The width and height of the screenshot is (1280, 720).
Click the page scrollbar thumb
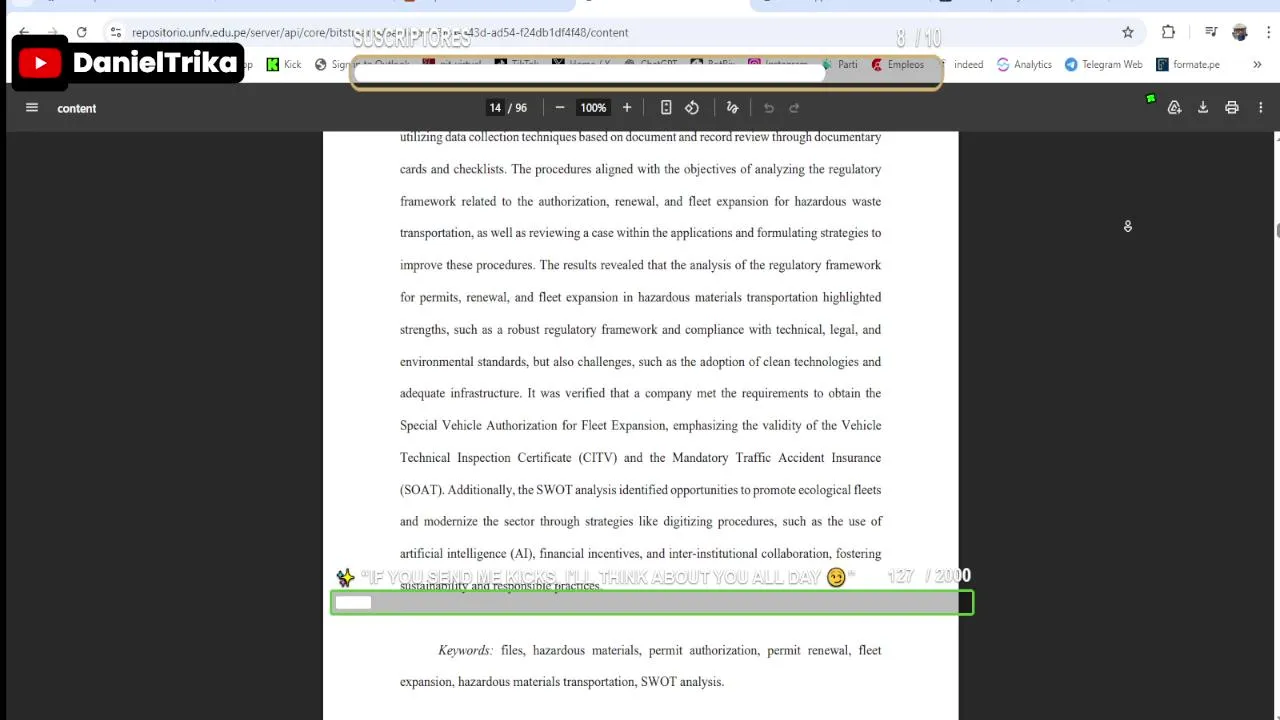coord(1276,230)
